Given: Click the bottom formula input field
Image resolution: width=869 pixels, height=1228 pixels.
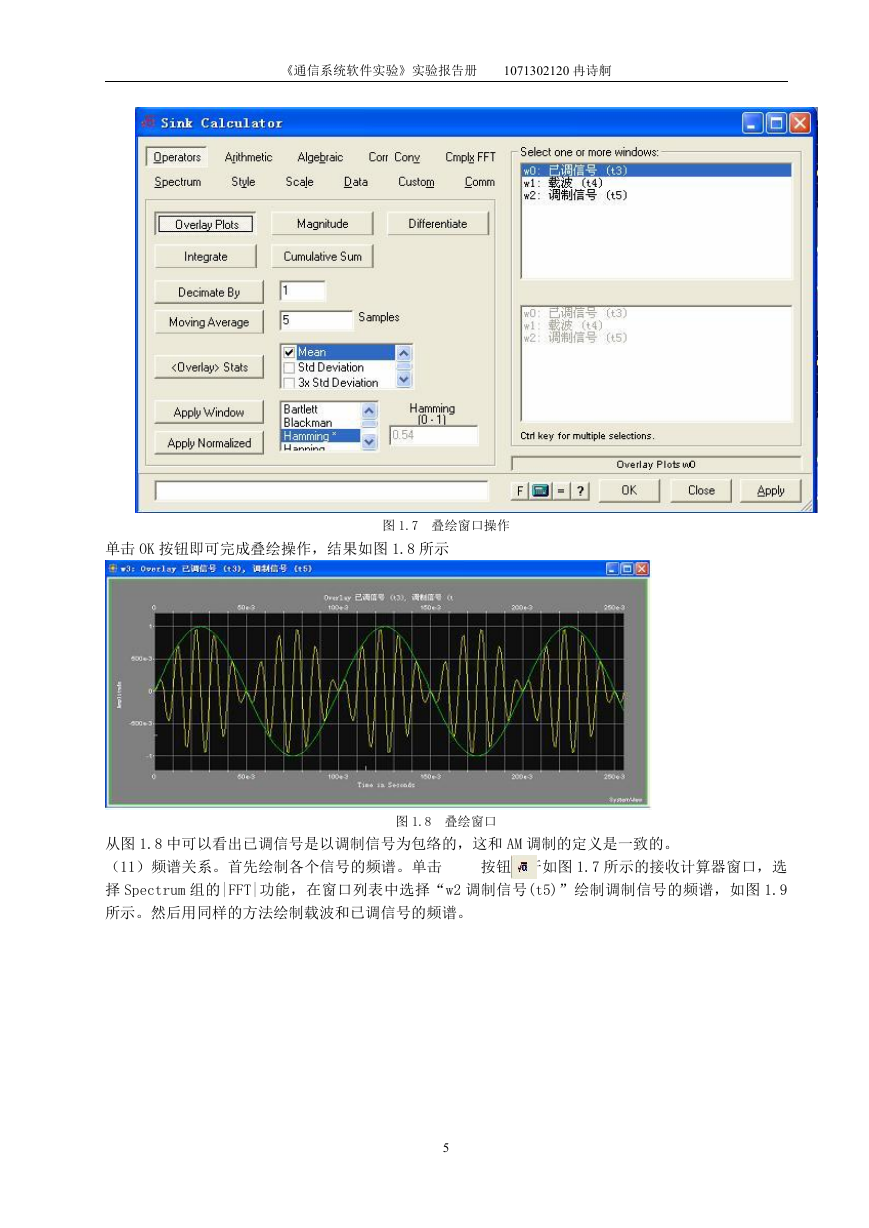Looking at the screenshot, I should coord(320,491).
